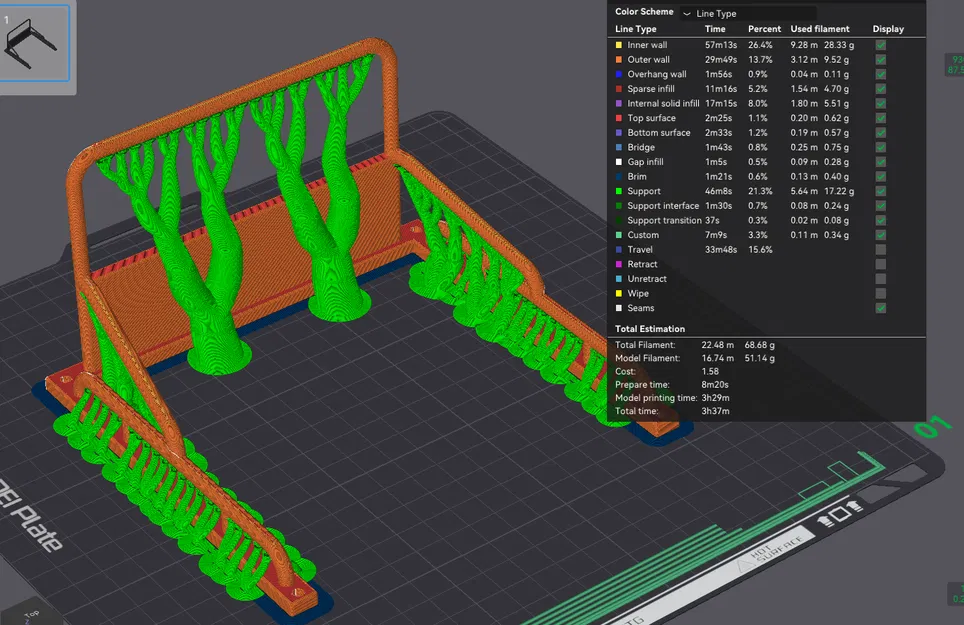
Task: Toggle Support display checkbox
Action: [x=880, y=191]
